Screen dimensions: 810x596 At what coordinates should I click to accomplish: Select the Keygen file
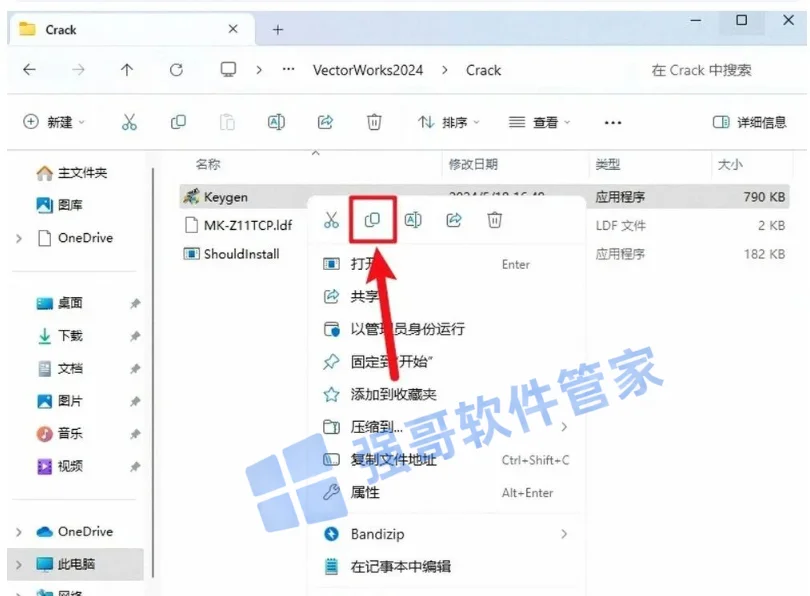pyautogui.click(x=226, y=197)
